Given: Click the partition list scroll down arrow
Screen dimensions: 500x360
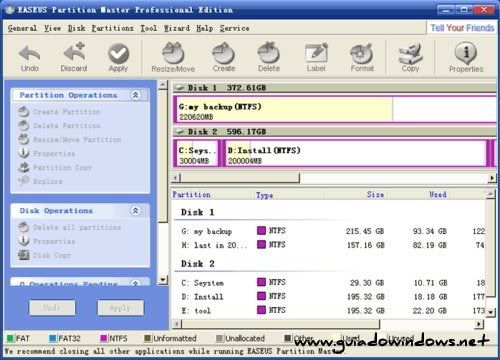Looking at the screenshot, I should tap(490, 313).
